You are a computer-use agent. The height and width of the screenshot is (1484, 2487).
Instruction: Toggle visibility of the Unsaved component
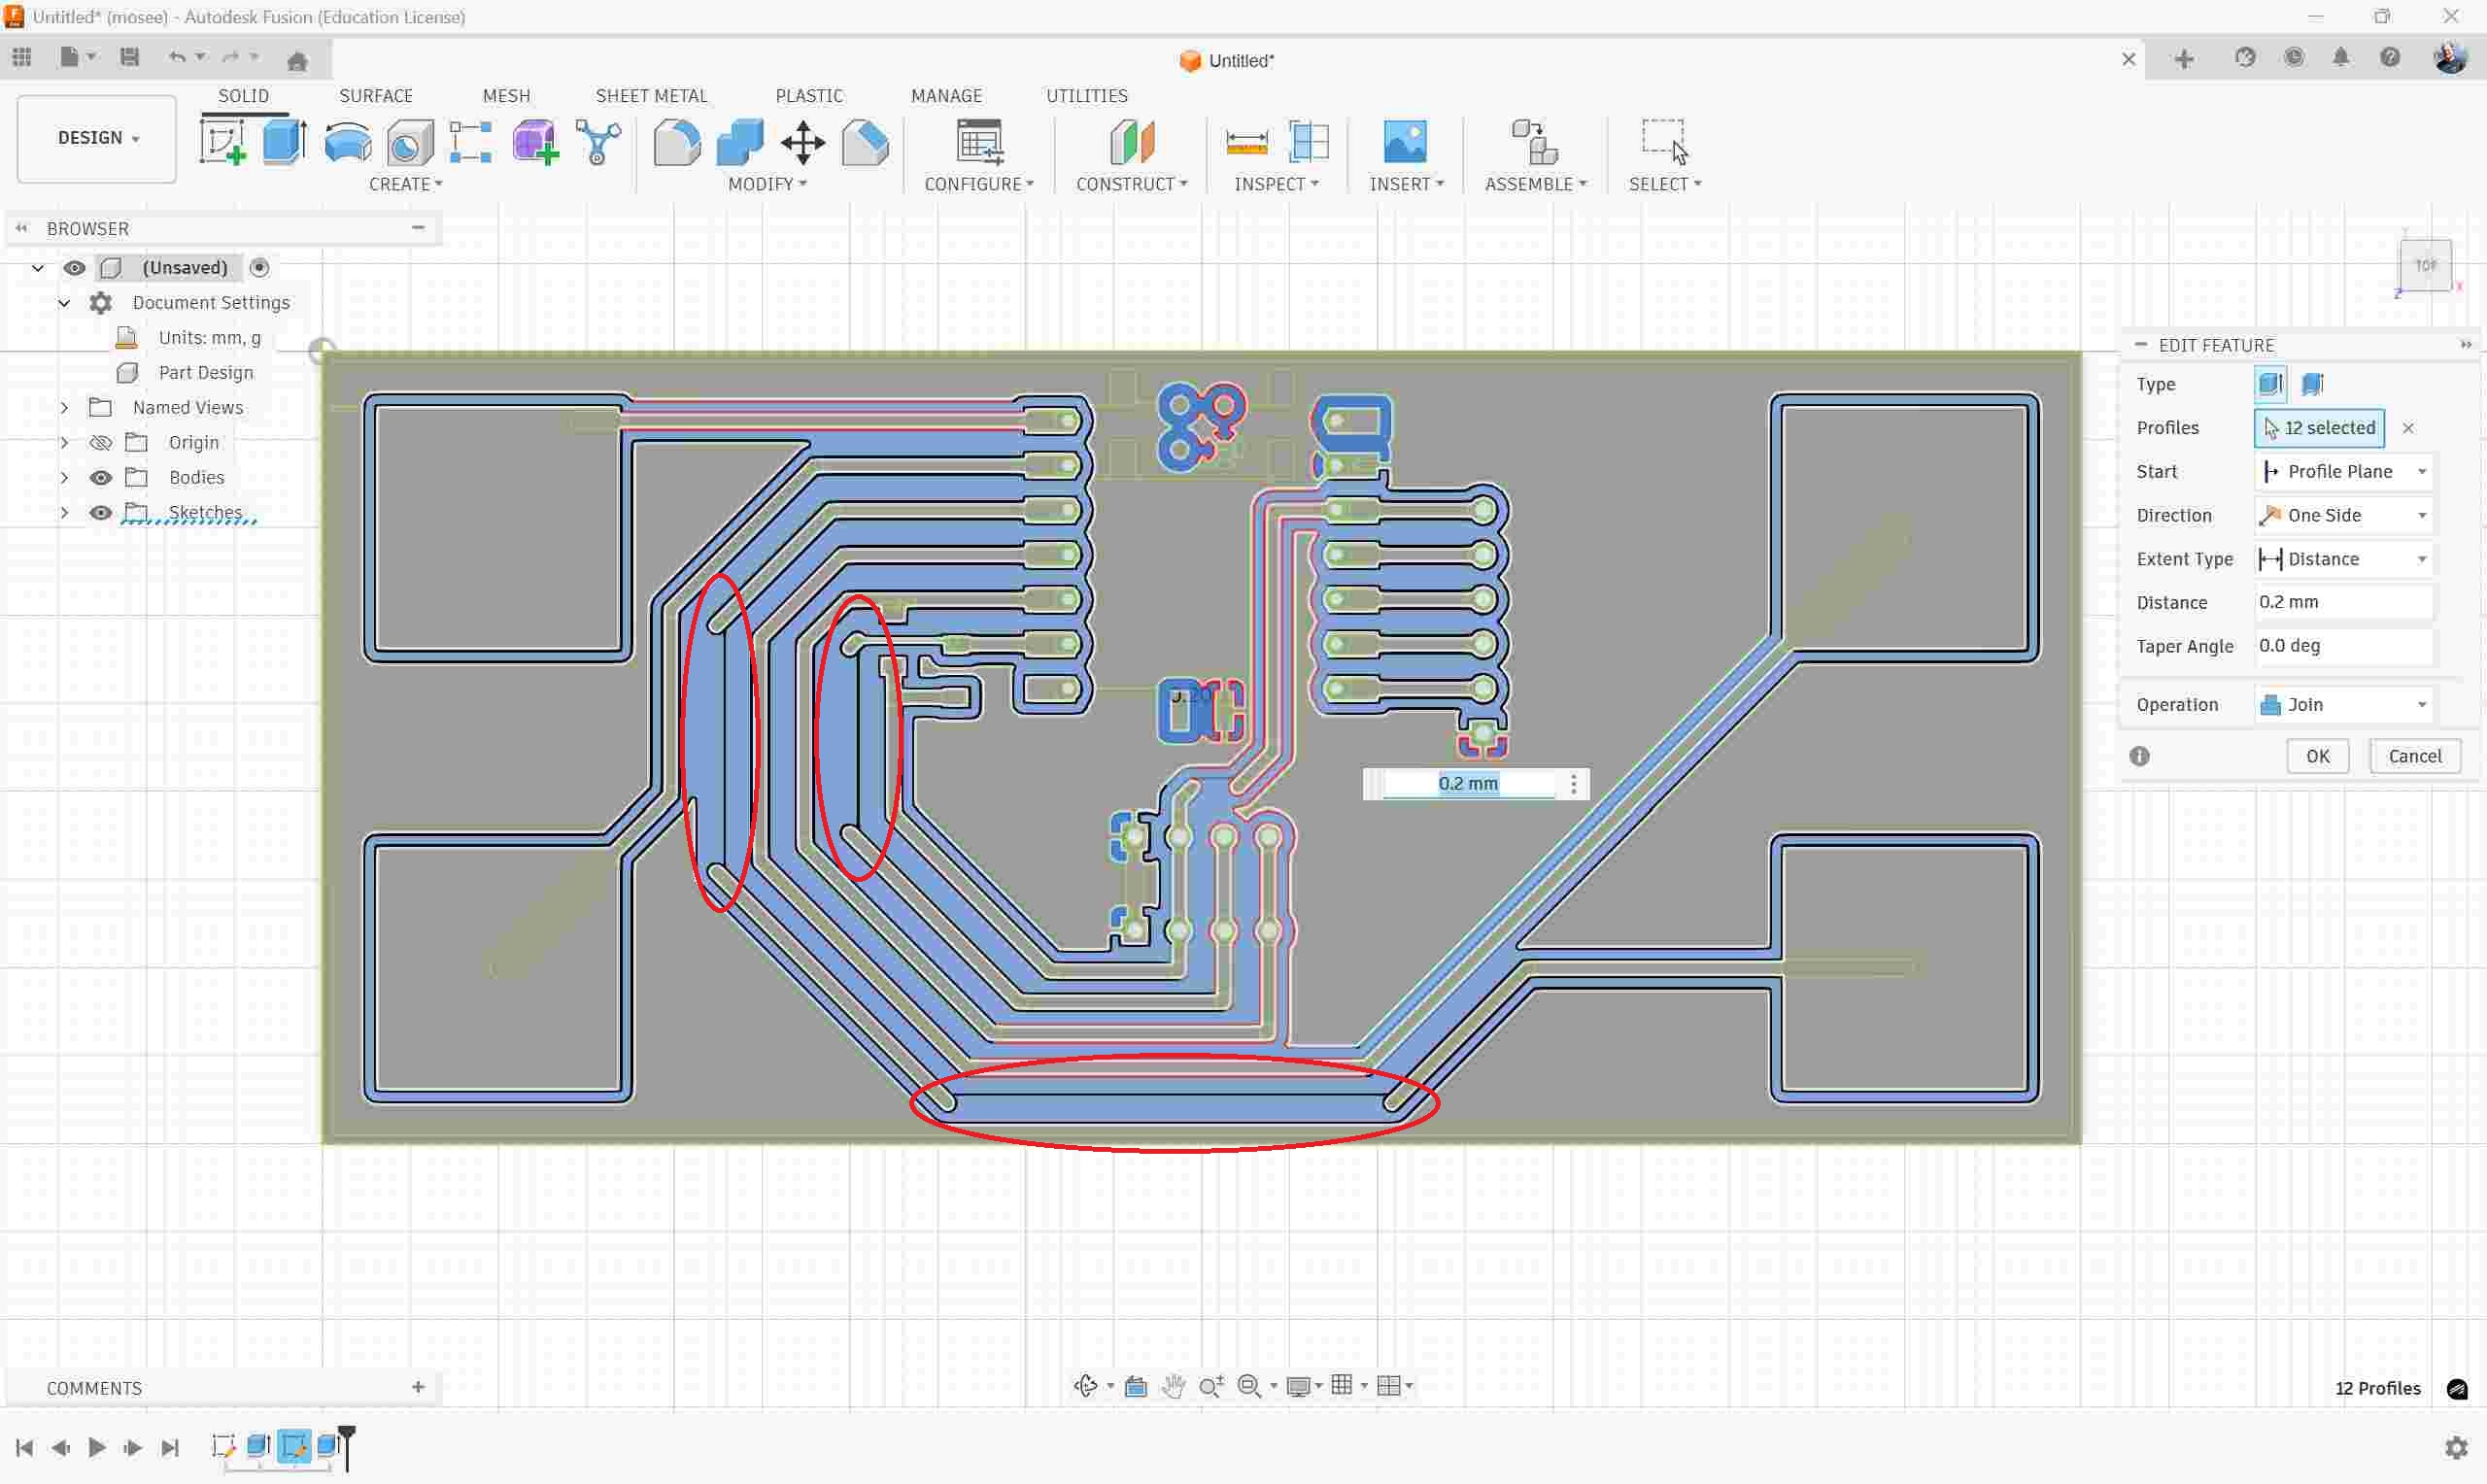(x=74, y=268)
